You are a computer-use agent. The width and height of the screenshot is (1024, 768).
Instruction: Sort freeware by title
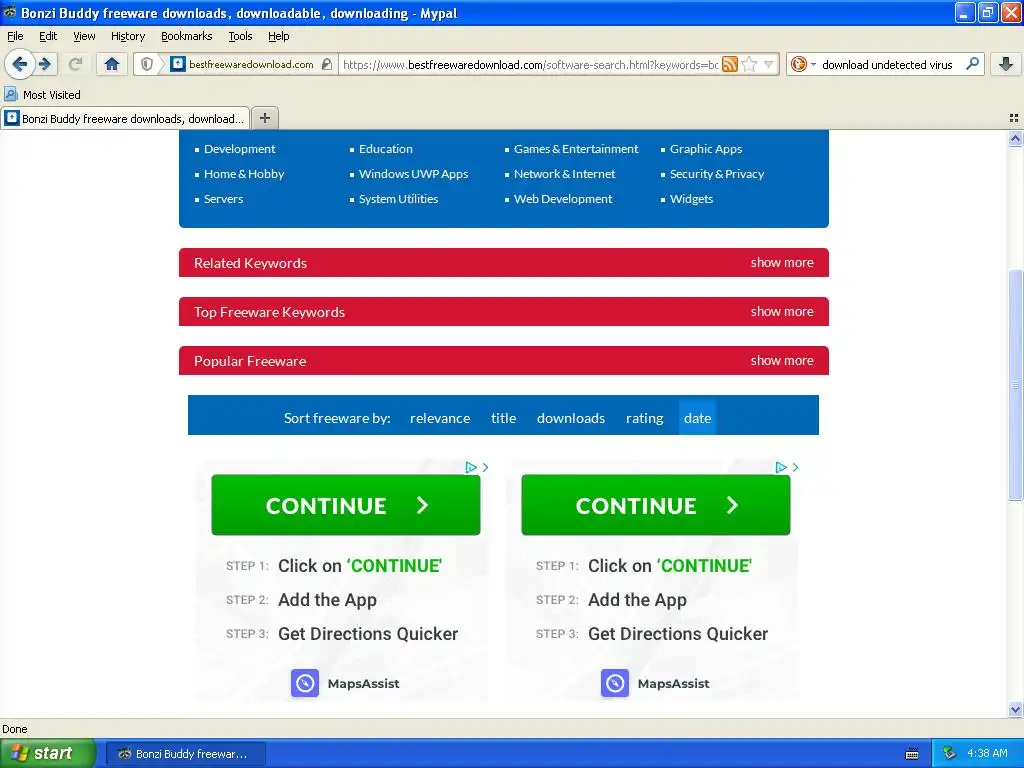503,418
